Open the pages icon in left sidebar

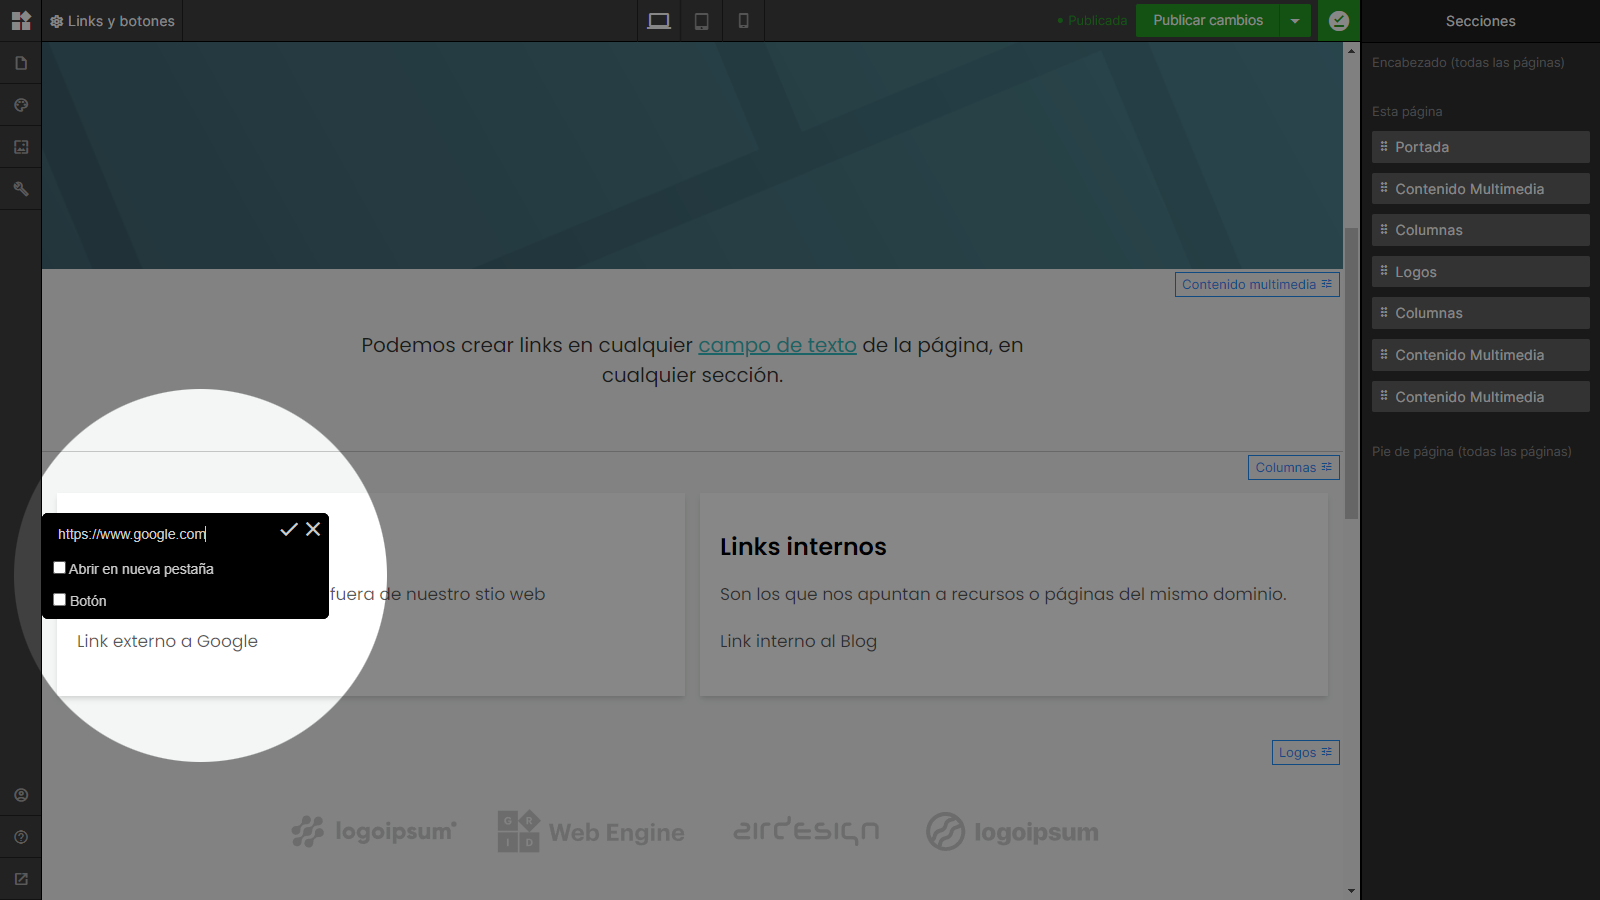21,63
